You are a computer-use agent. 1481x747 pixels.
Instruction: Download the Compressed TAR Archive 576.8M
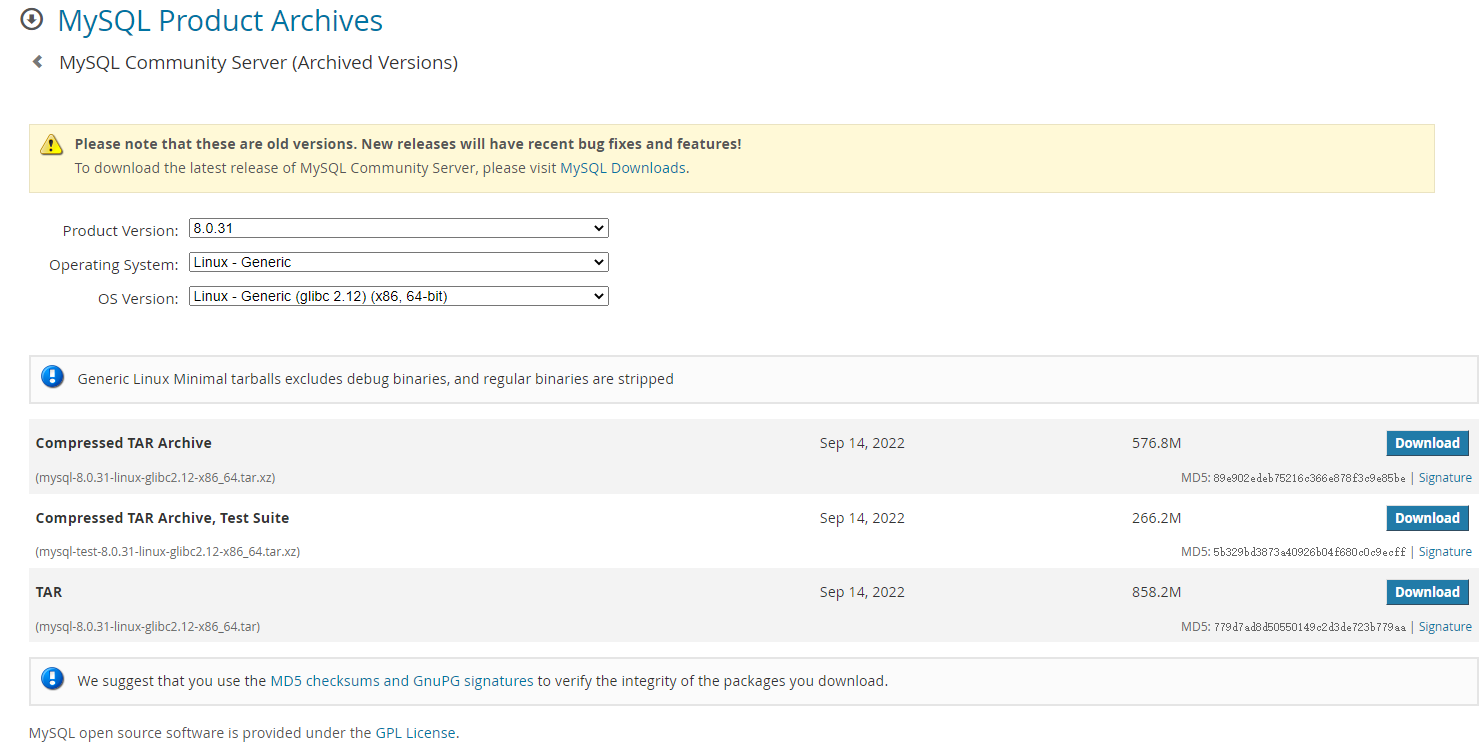point(1427,443)
